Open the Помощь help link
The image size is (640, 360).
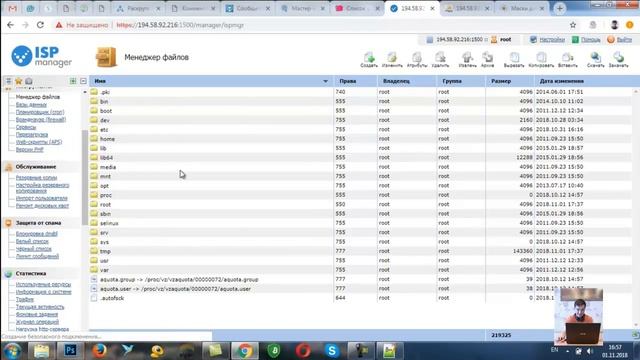[591, 40]
